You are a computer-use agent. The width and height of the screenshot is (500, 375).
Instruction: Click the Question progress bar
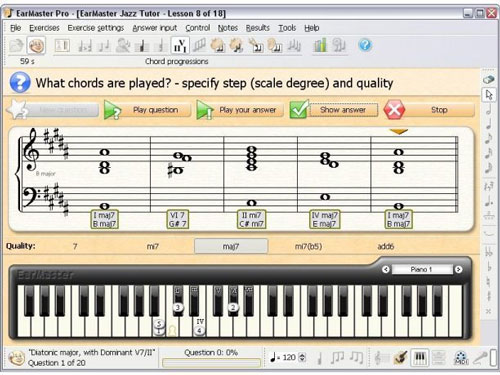pyautogui.click(x=211, y=363)
